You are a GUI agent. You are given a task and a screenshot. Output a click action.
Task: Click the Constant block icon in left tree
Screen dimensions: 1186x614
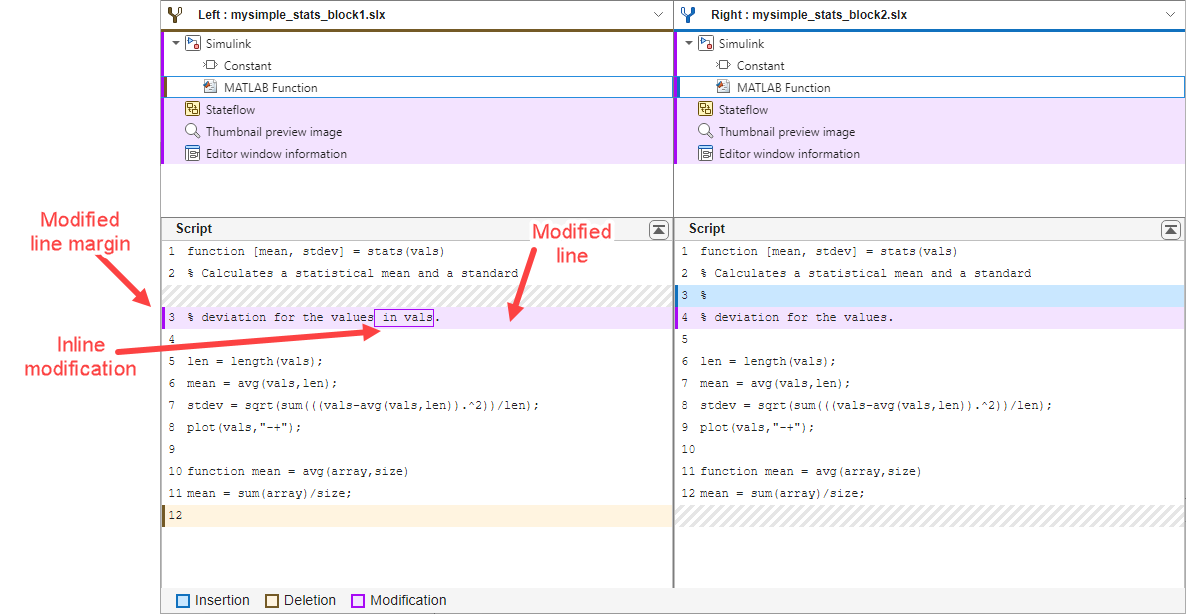(211, 66)
